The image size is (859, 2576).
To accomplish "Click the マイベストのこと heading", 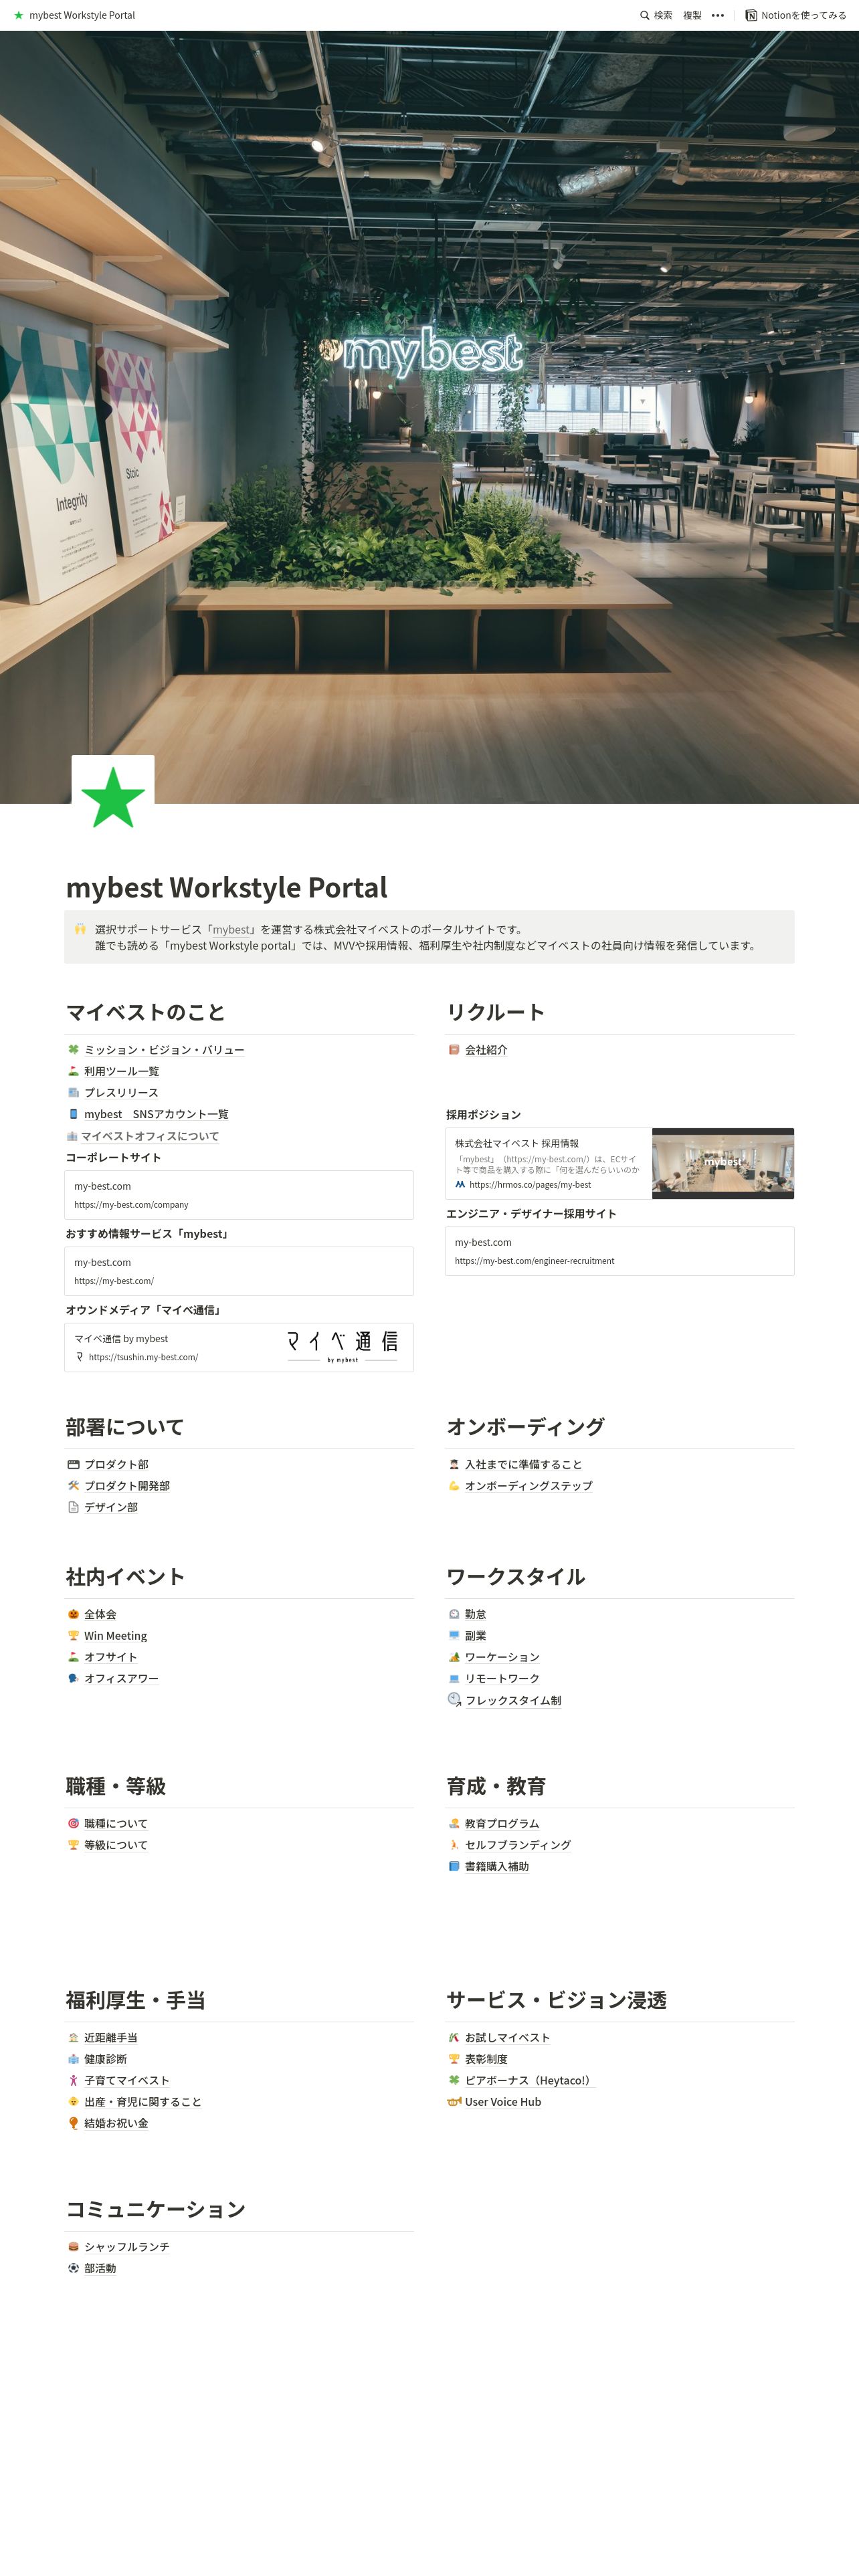I will click(145, 1012).
